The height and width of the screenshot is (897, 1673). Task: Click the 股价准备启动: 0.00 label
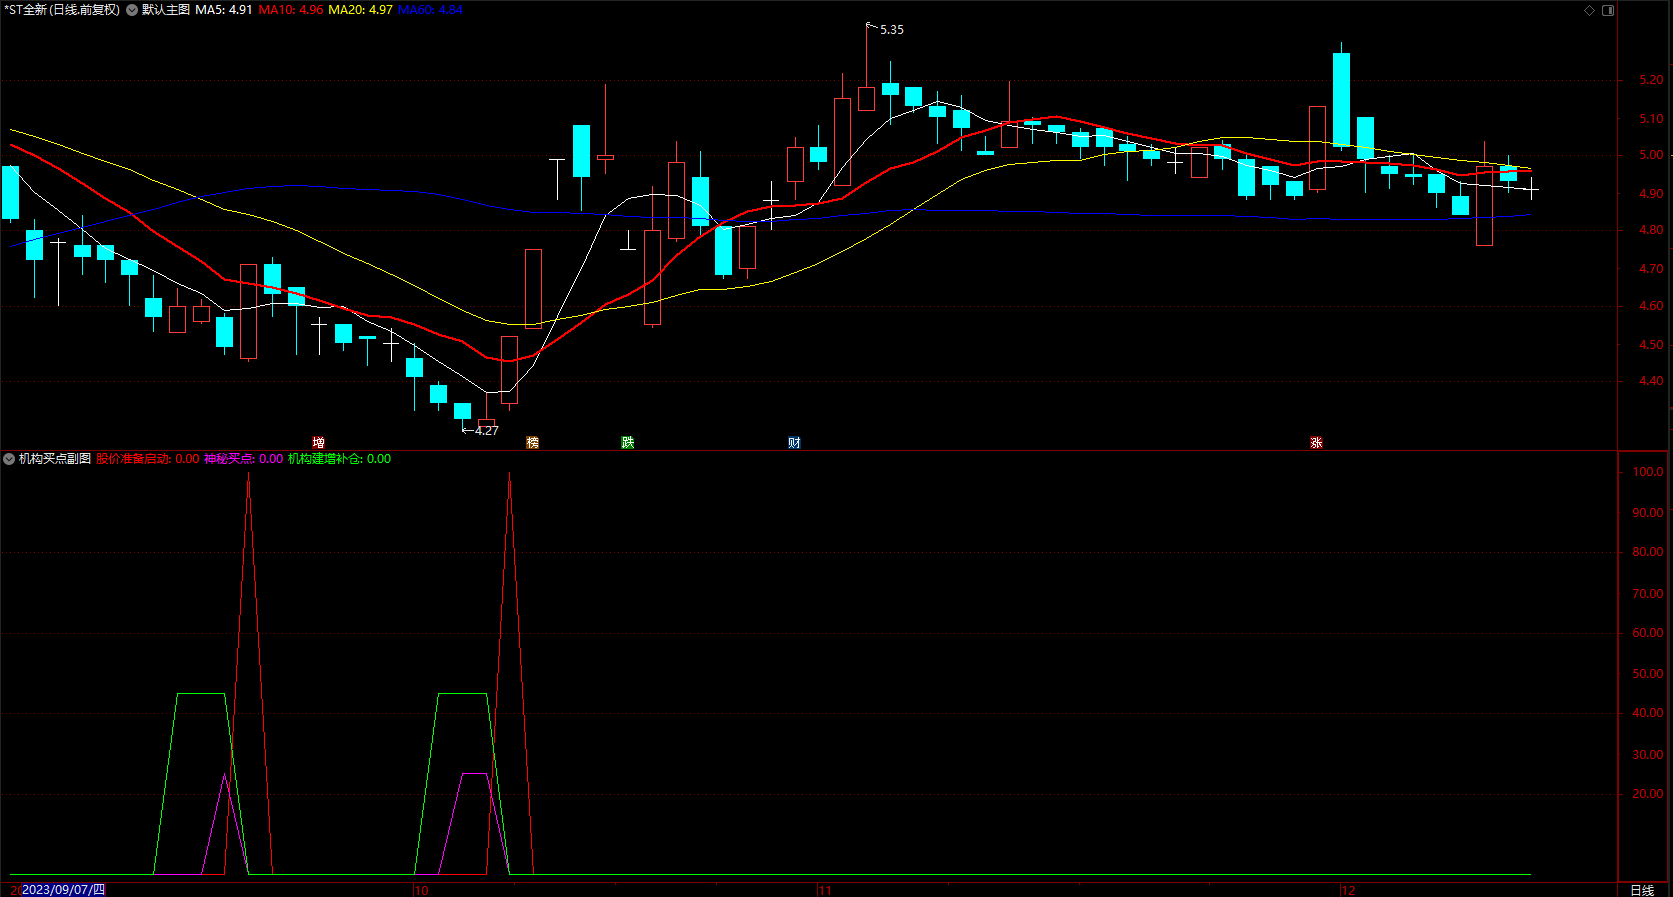[x=148, y=459]
